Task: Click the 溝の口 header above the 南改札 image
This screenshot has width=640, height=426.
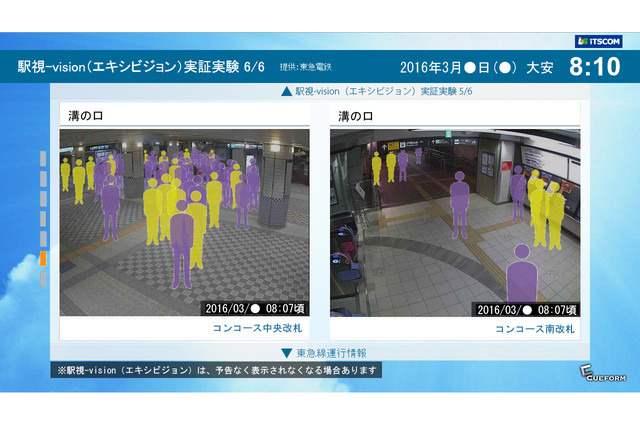Action: (356, 116)
